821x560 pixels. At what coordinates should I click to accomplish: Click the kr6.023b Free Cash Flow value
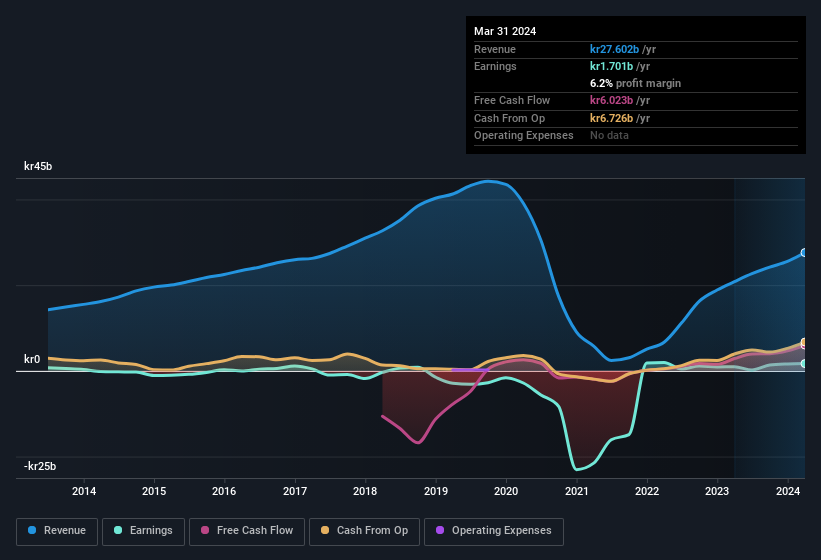point(612,101)
